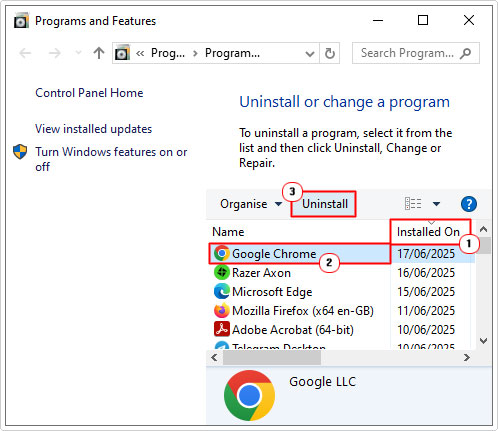The image size is (498, 431).
Task: Click the search magnifier icon
Action: pos(465,53)
